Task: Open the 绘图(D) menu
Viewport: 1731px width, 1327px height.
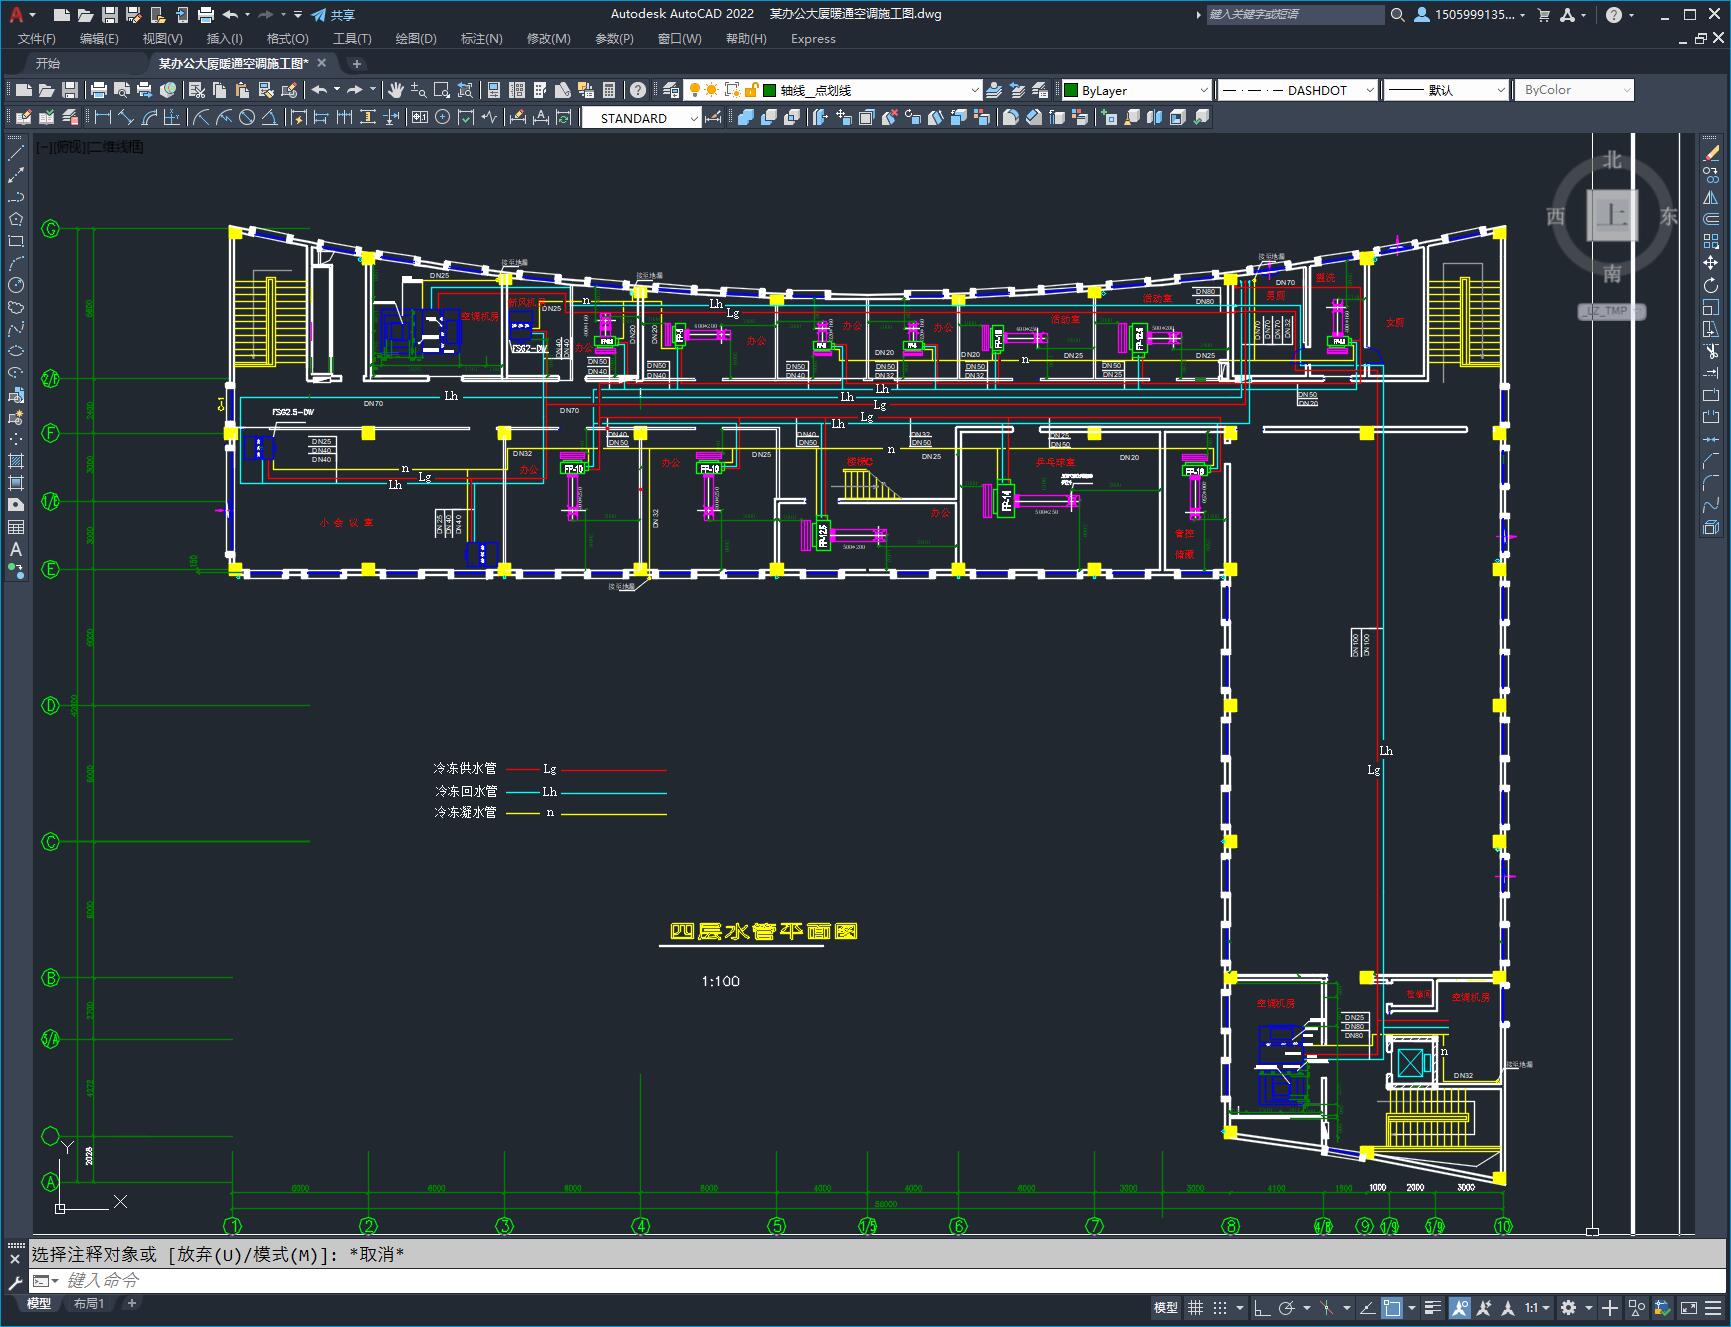Action: [416, 39]
